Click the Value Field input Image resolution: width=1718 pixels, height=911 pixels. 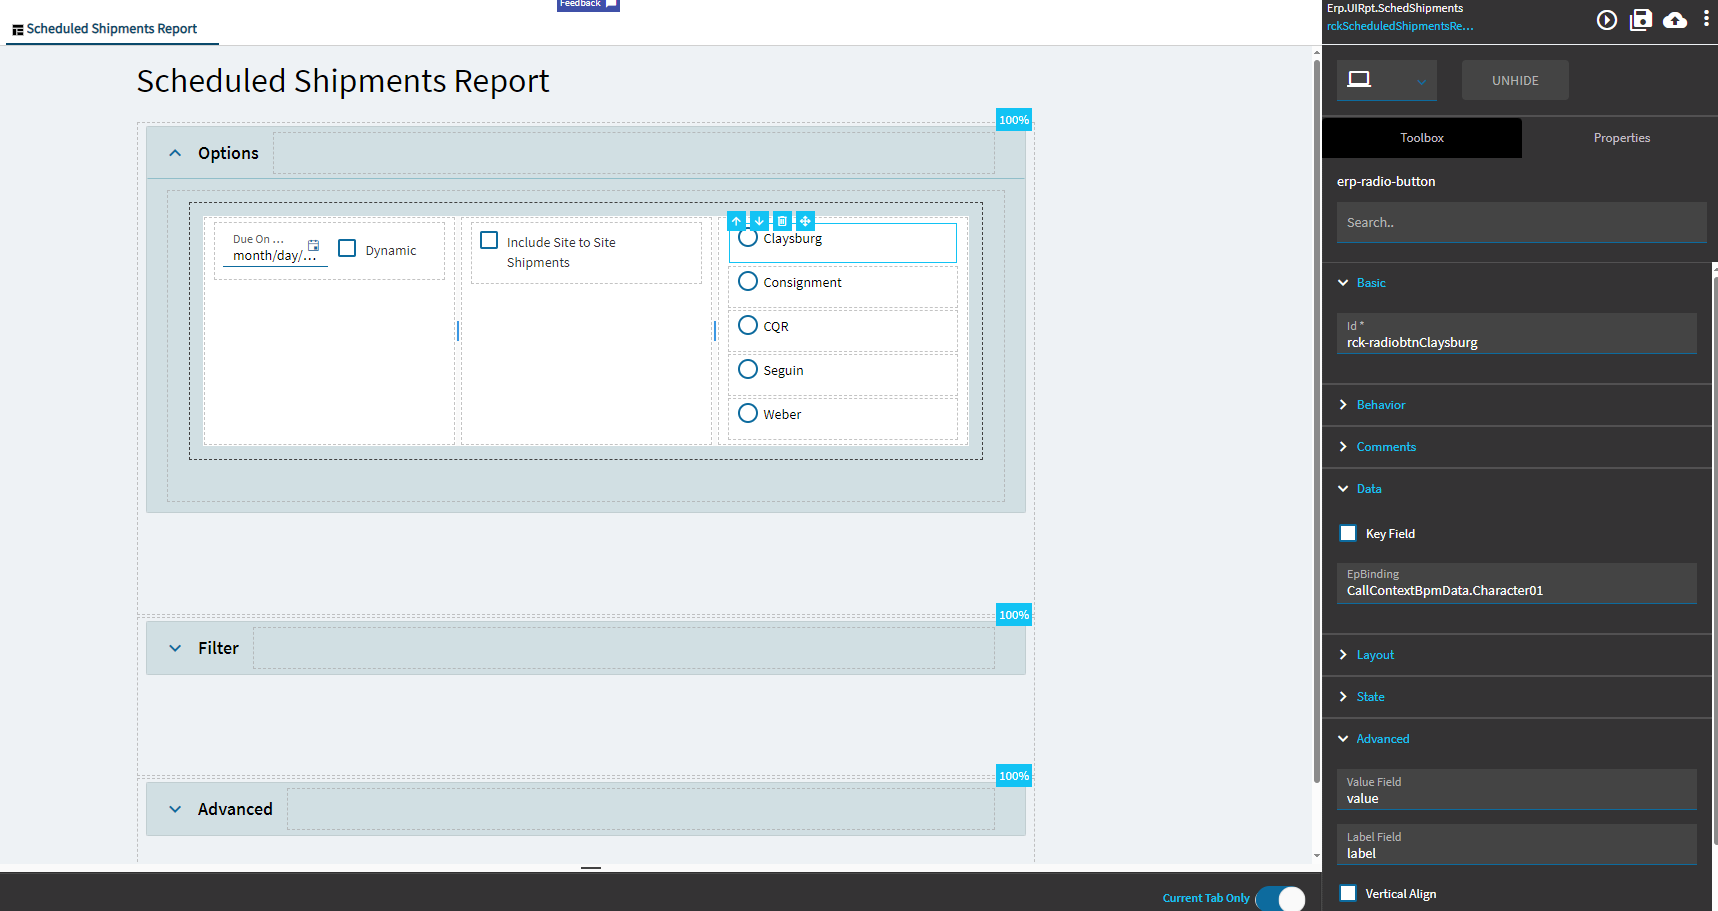coord(1516,790)
